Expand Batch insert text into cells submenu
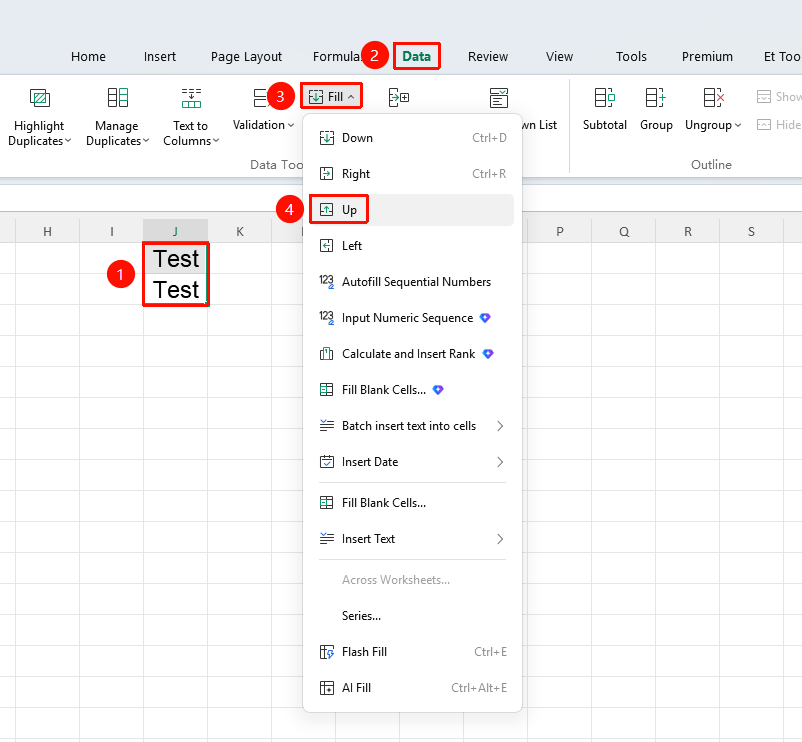This screenshot has width=802, height=742. [412, 426]
